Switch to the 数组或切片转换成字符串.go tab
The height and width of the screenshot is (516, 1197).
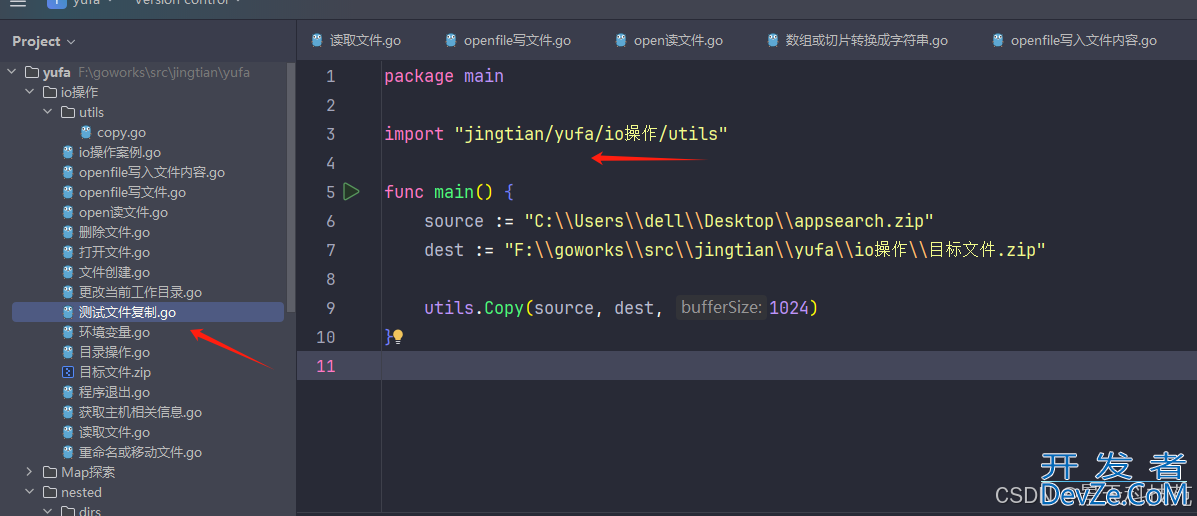point(857,40)
